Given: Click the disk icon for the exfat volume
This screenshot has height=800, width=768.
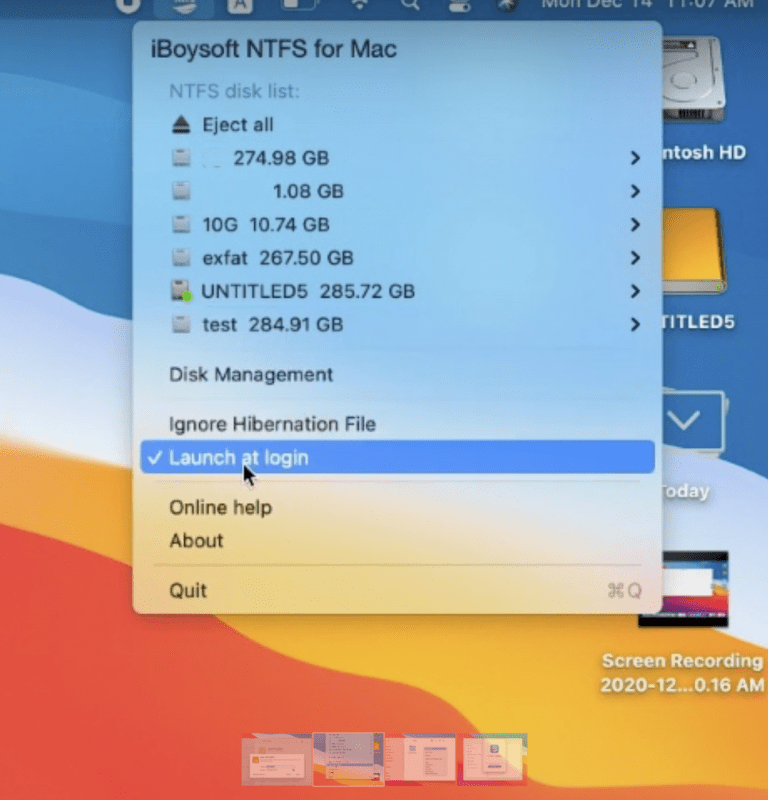Looking at the screenshot, I should coord(181,258).
